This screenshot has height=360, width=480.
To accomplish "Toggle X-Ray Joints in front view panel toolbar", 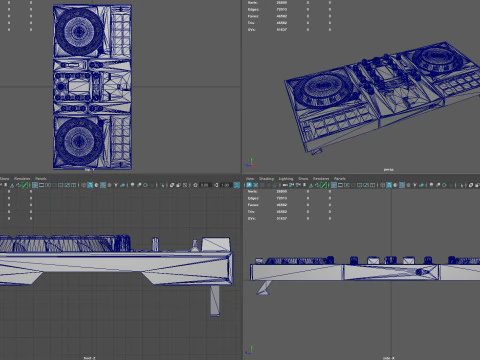I will [x=185, y=185].
